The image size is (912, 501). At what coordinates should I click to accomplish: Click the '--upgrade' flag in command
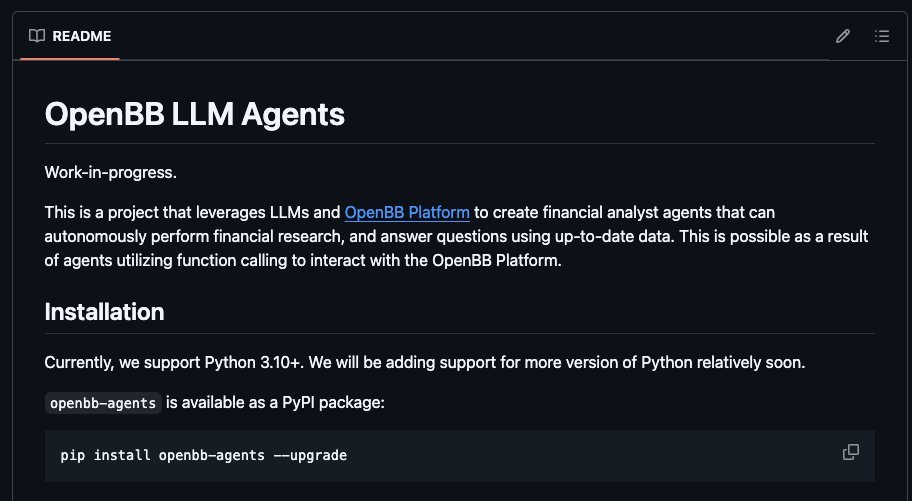(311, 456)
